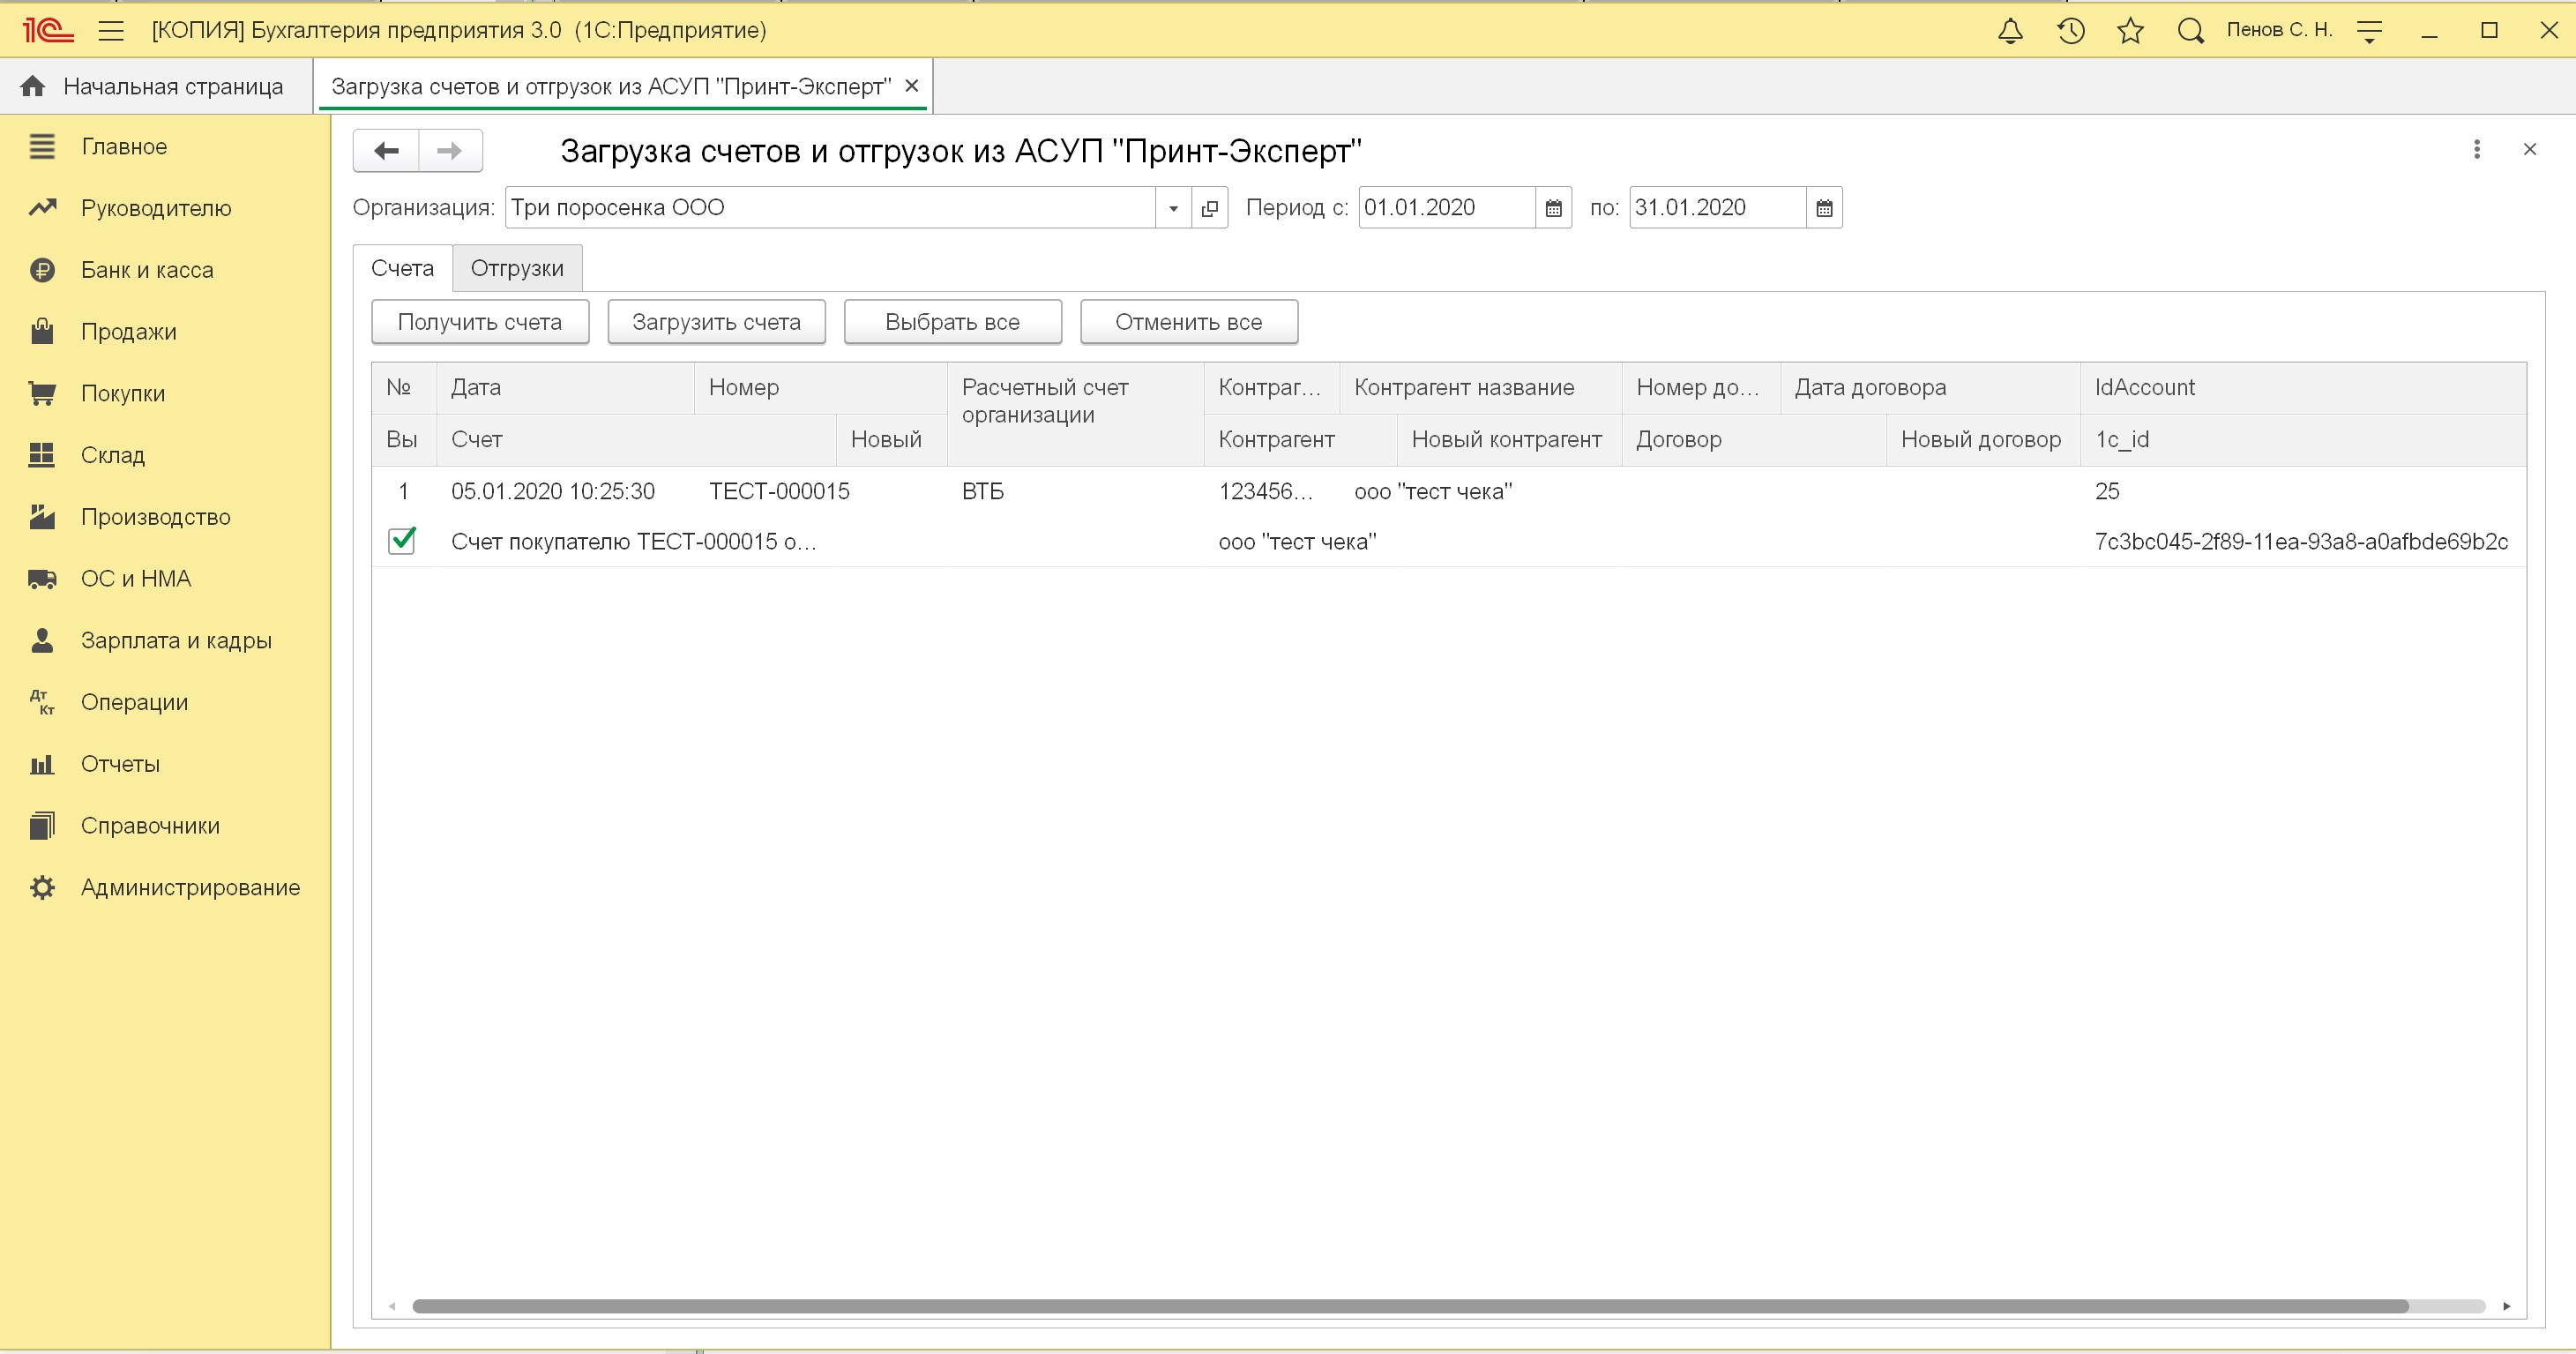
Task: Click period start date field 01.01.2020
Action: click(1447, 208)
